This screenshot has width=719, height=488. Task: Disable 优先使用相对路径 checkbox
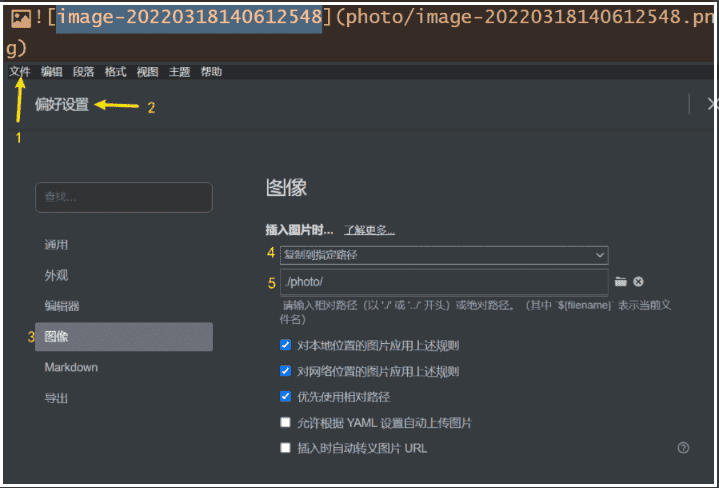[x=286, y=397]
